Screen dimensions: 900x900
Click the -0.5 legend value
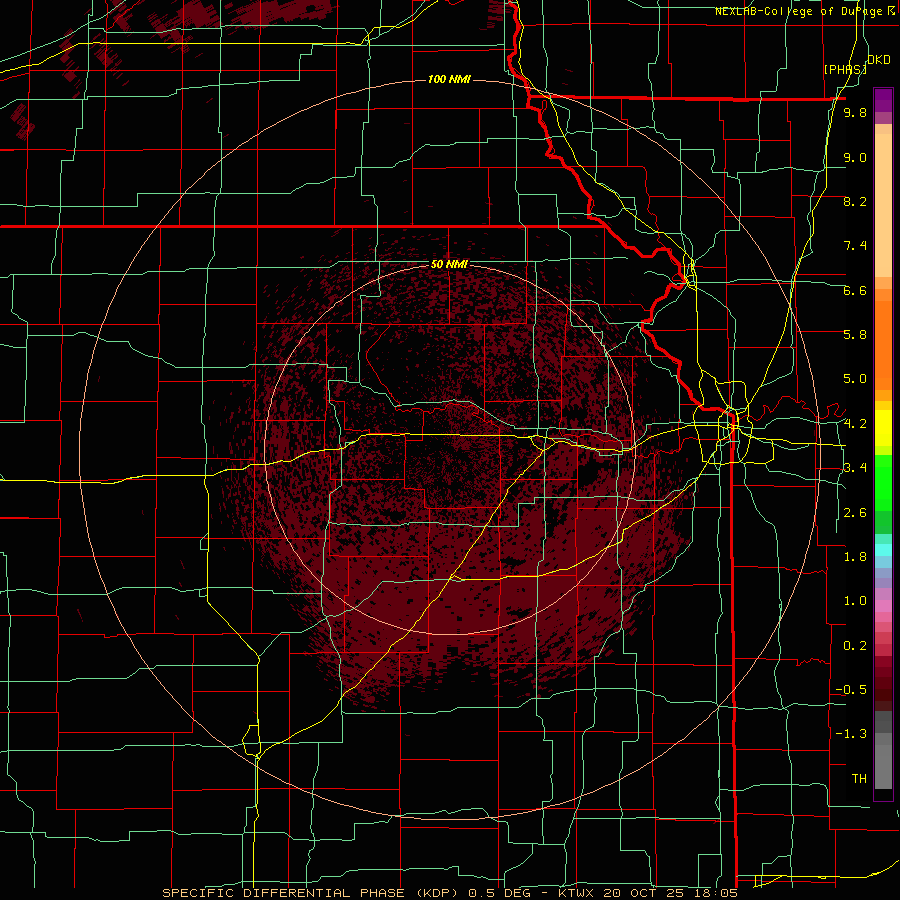[851, 690]
